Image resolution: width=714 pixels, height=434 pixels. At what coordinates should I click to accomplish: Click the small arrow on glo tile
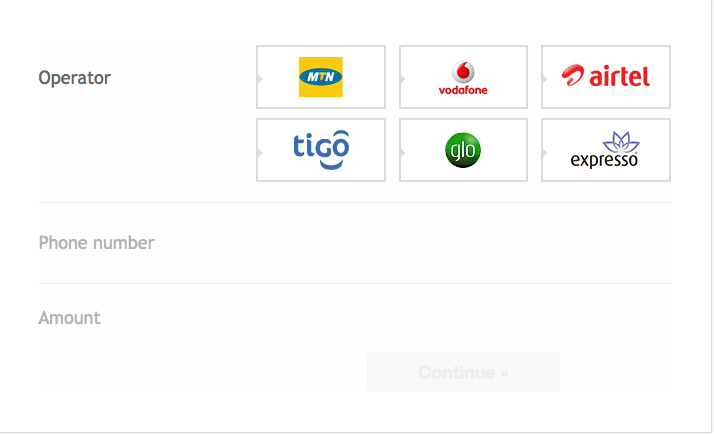[x=403, y=153]
